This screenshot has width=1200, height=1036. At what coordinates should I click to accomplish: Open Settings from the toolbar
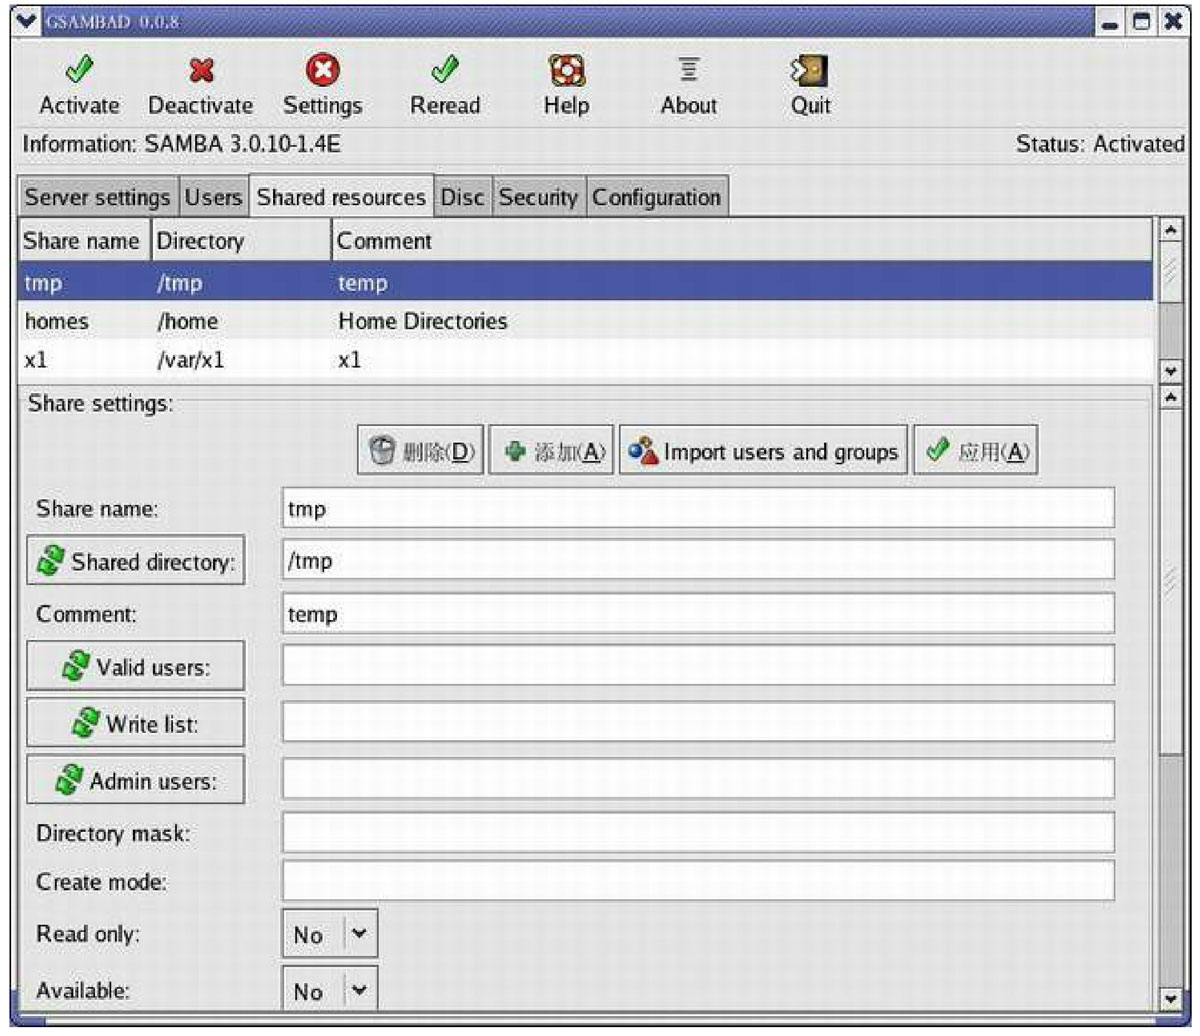322,70
